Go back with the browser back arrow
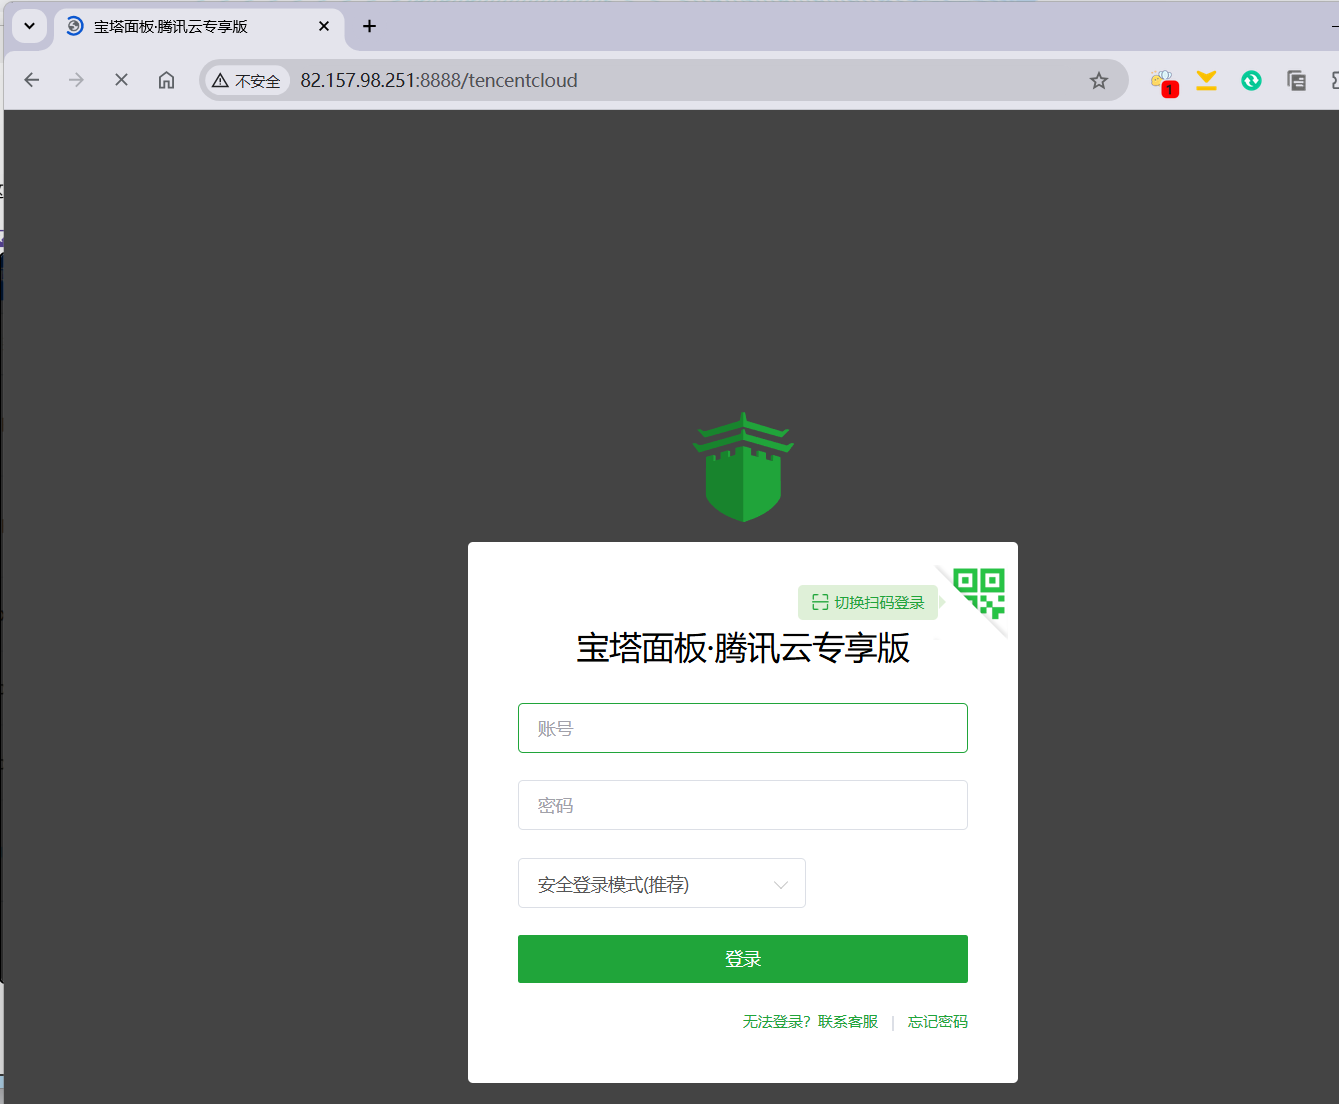 coord(32,80)
